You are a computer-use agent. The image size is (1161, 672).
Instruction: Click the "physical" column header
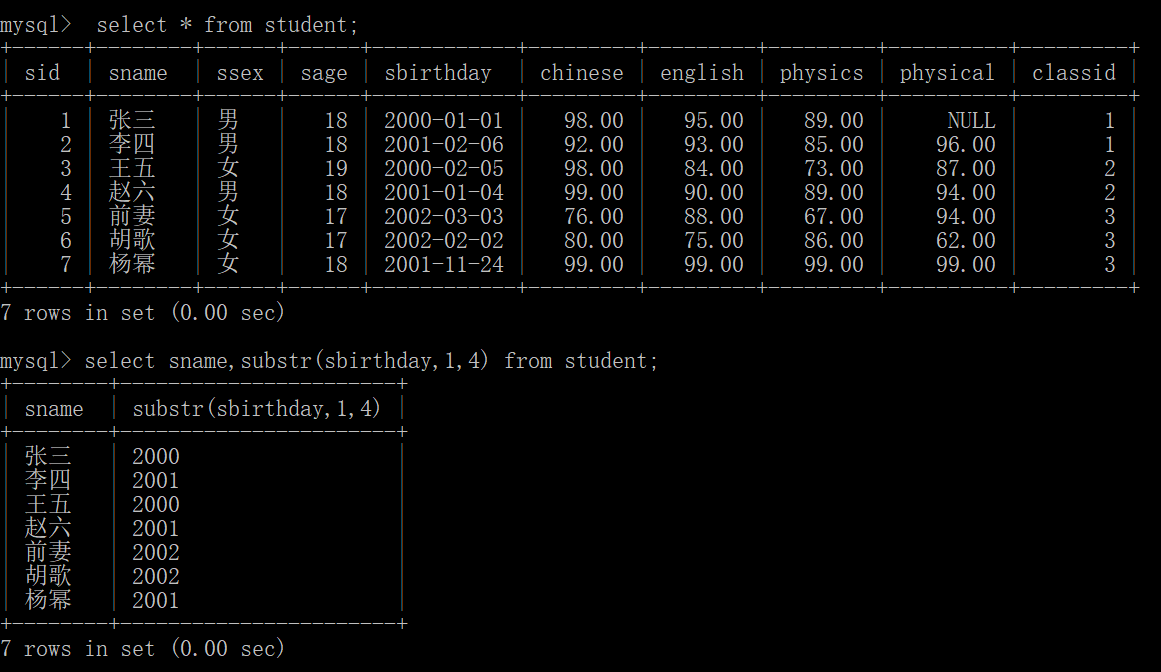(947, 73)
